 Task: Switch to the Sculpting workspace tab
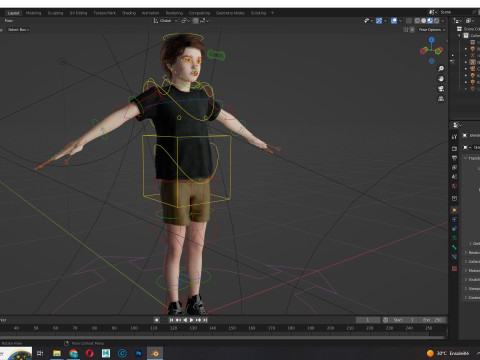click(x=55, y=13)
